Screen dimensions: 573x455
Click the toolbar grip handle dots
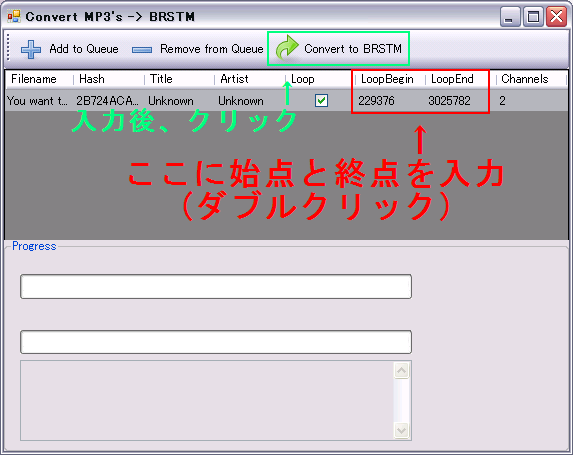click(x=8, y=48)
